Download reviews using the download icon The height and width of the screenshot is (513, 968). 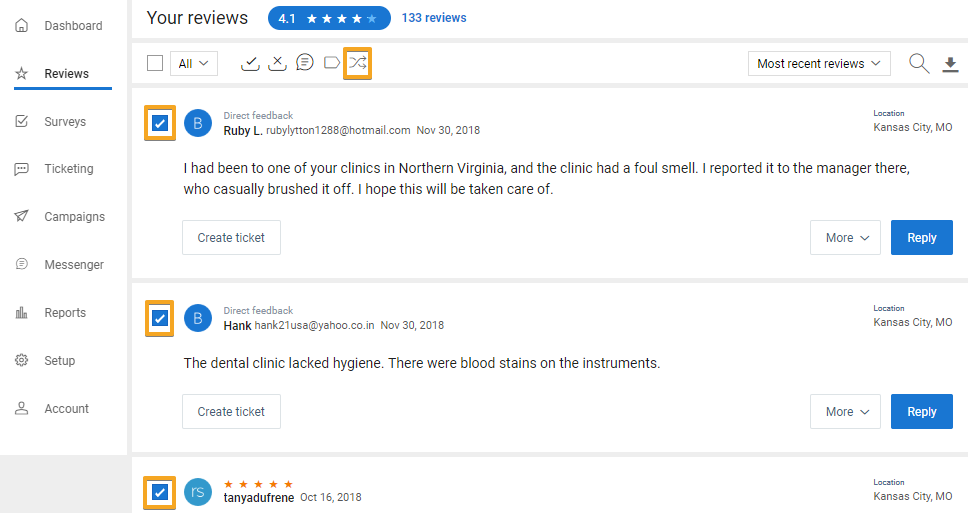[950, 64]
